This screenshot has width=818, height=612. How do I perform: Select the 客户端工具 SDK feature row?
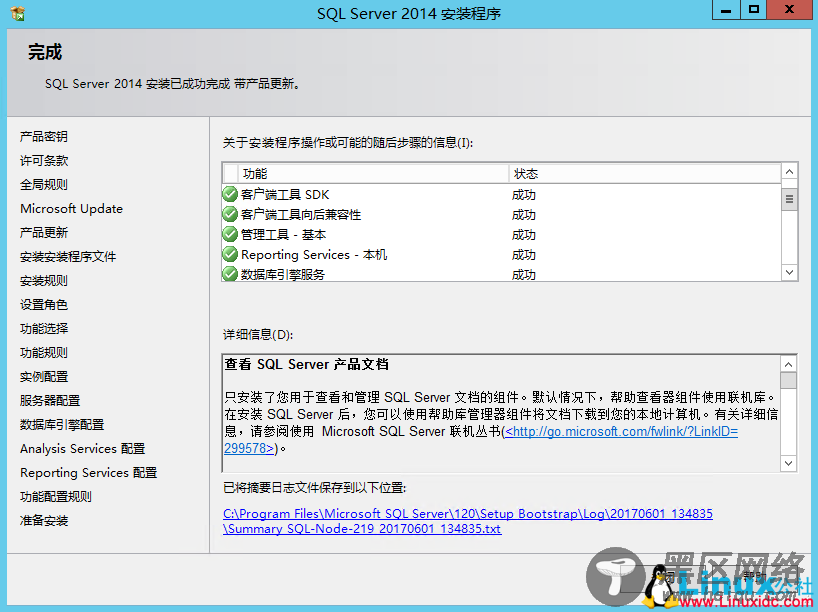[502, 195]
